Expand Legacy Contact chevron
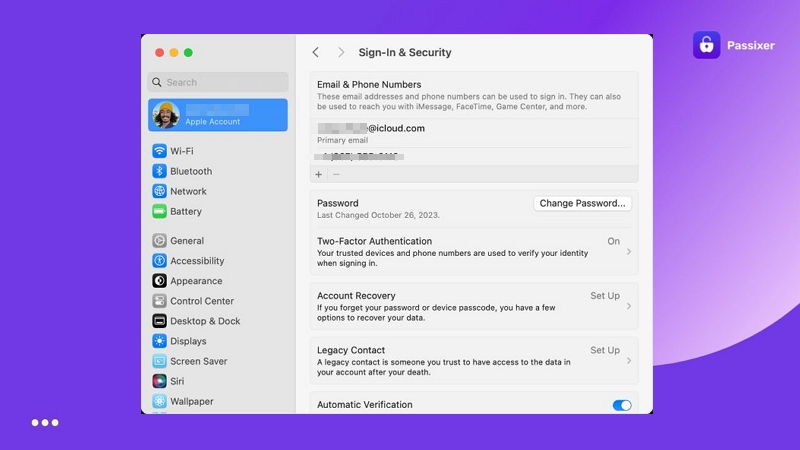 point(629,361)
